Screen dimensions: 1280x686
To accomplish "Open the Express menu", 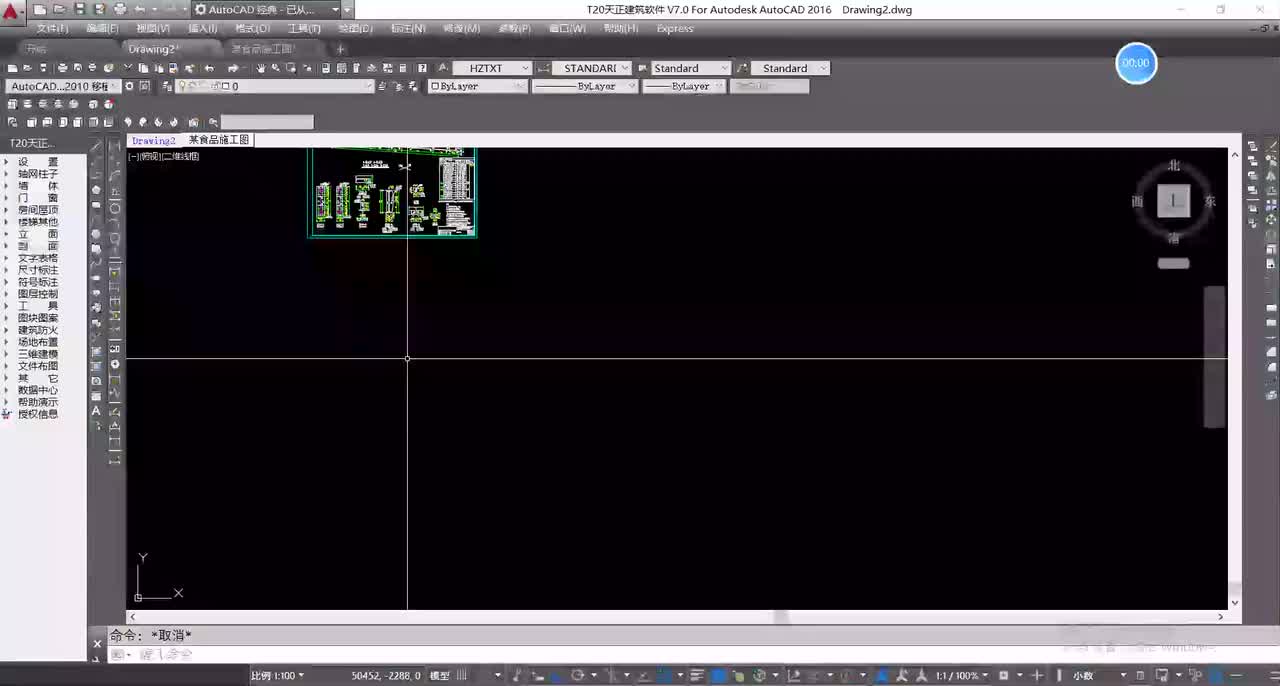I will click(x=675, y=28).
